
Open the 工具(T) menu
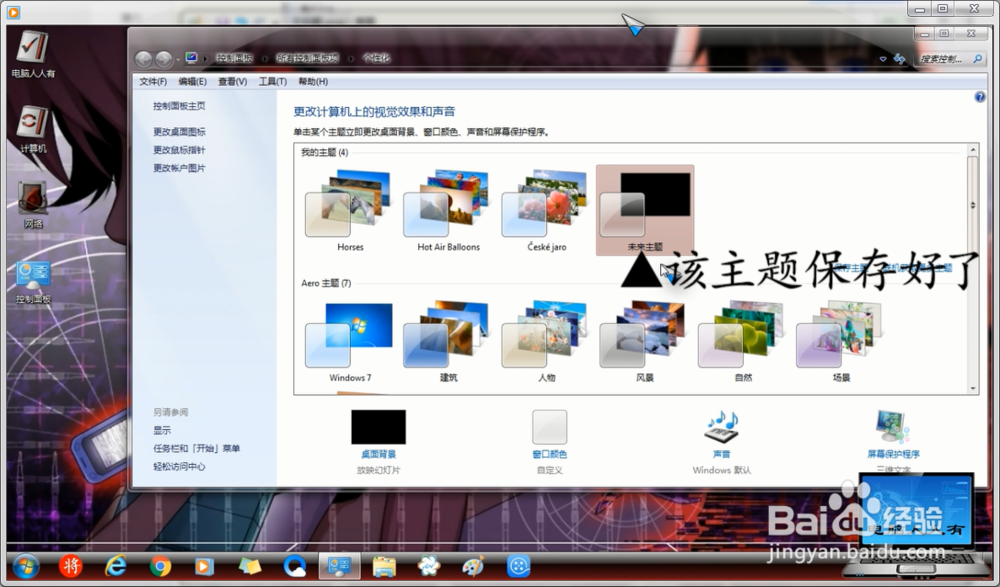(272, 82)
